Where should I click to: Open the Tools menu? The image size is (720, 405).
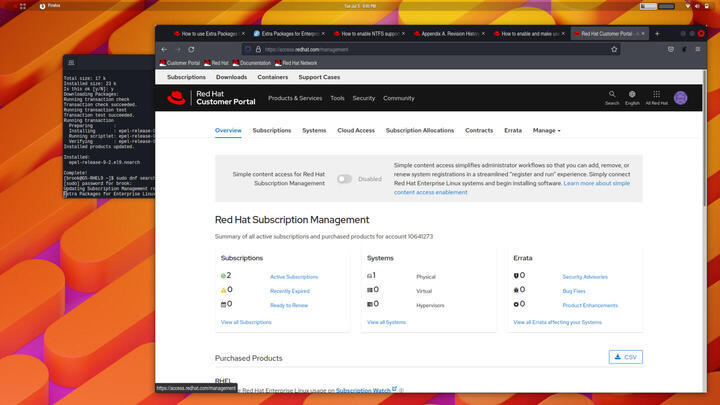[x=338, y=98]
